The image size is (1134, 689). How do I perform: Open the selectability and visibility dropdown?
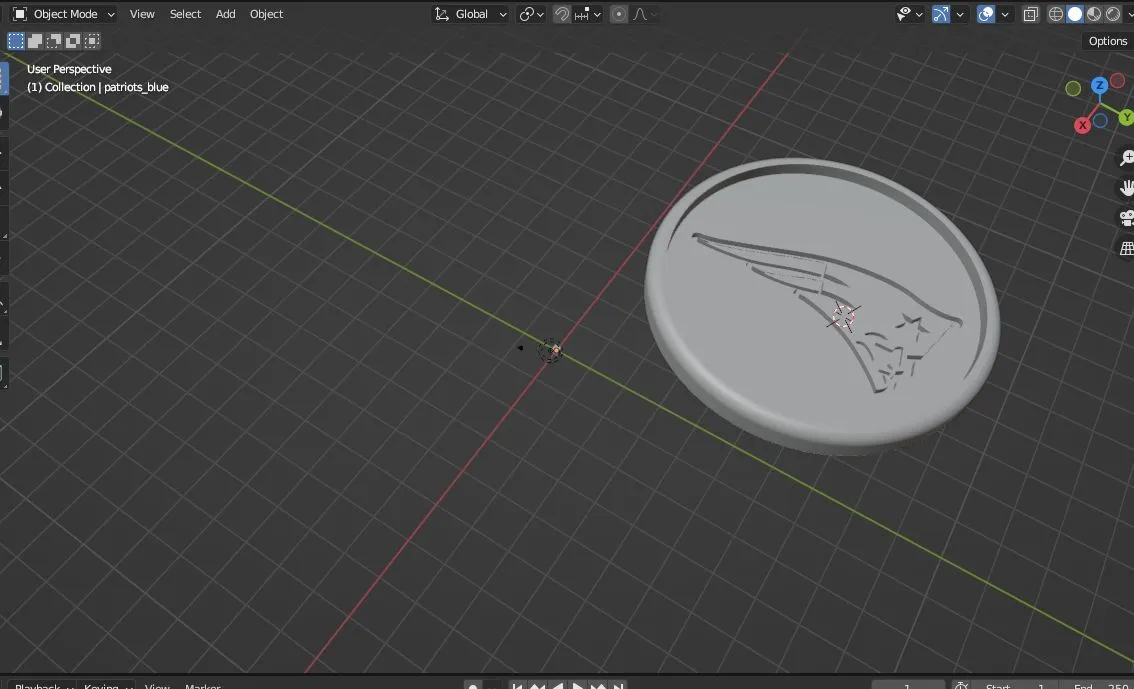pyautogui.click(x=909, y=14)
